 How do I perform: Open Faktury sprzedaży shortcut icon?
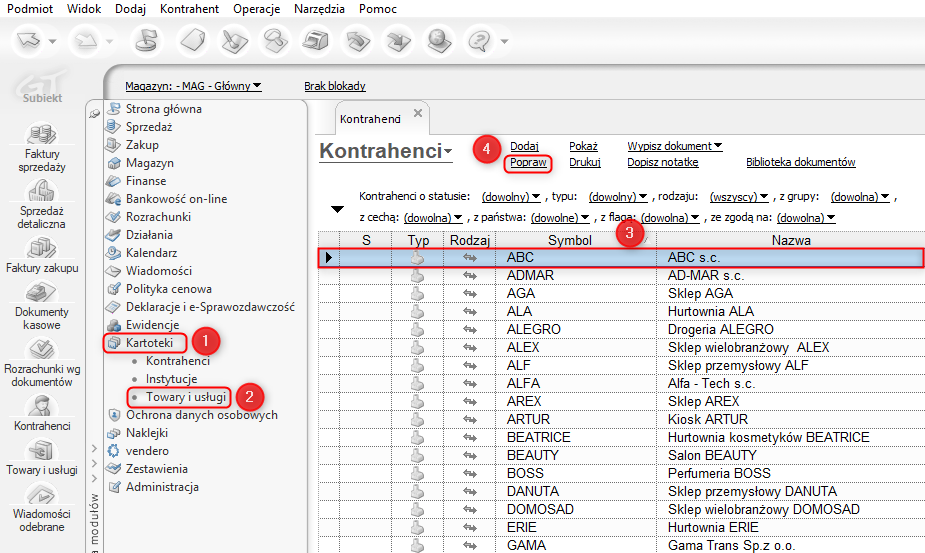point(41,134)
